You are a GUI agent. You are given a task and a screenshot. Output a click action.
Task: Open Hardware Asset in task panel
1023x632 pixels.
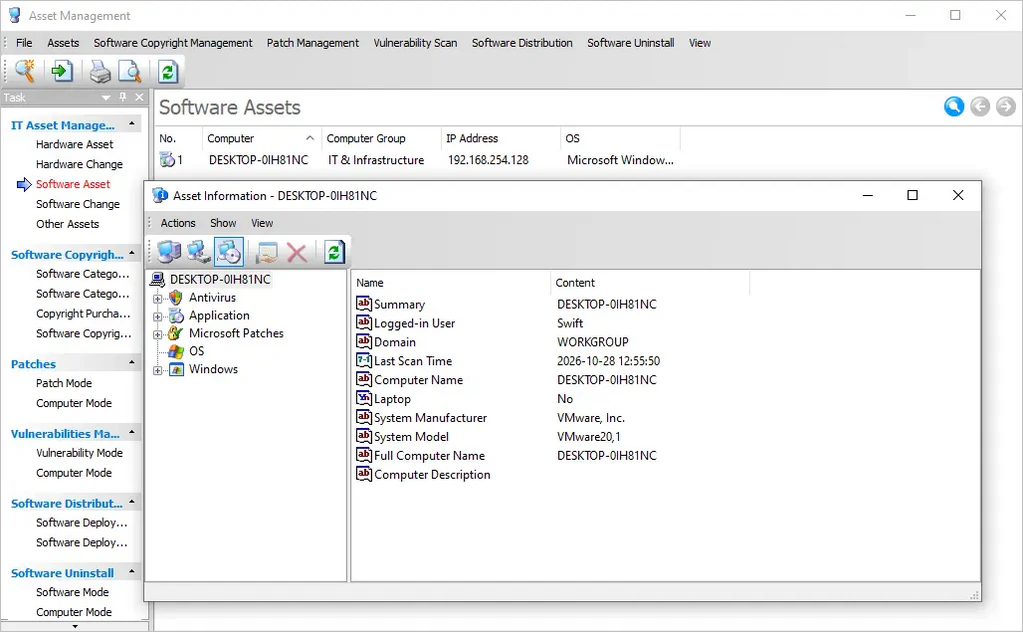pyautogui.click(x=74, y=144)
